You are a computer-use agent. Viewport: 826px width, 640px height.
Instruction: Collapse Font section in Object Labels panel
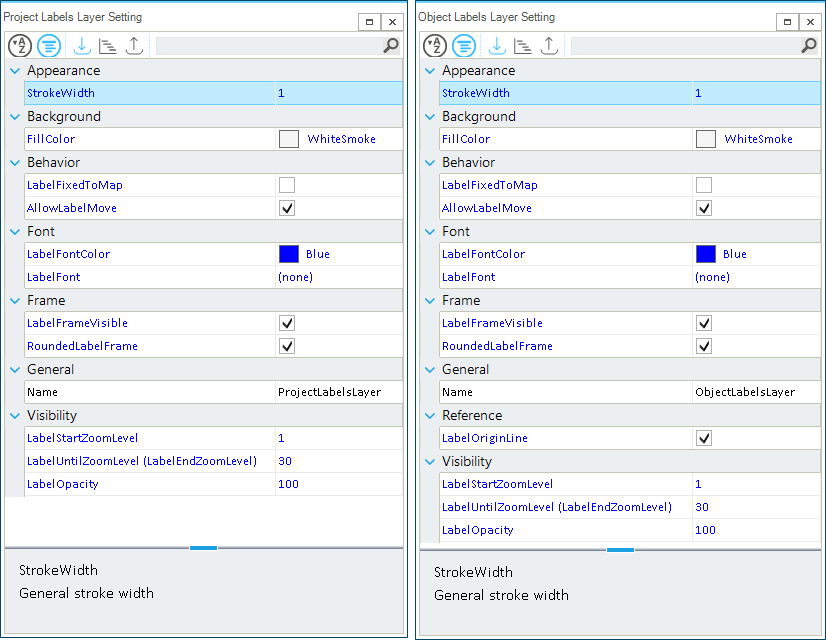430,231
